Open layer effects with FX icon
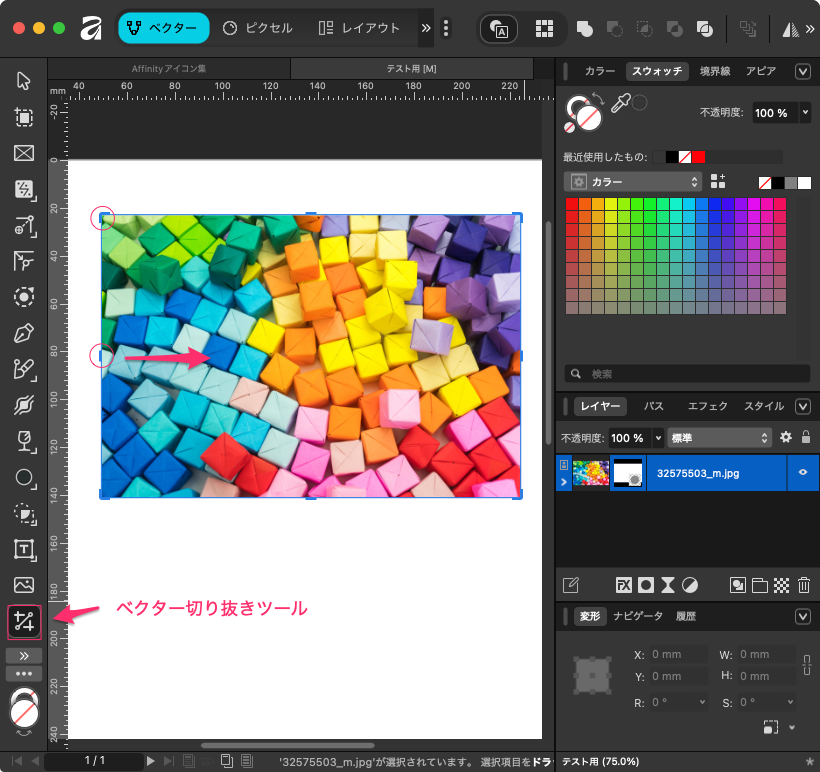This screenshot has height=772, width=820. [623, 585]
